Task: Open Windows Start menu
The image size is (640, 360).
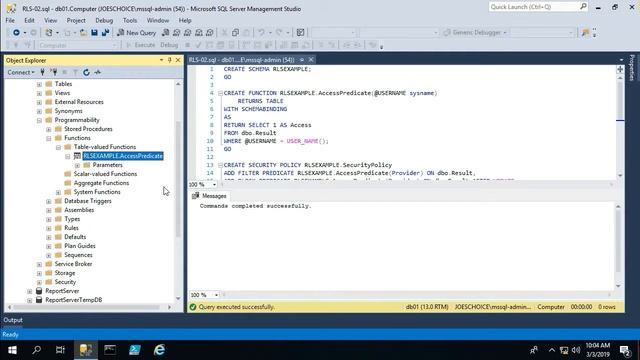Action: click(12, 350)
